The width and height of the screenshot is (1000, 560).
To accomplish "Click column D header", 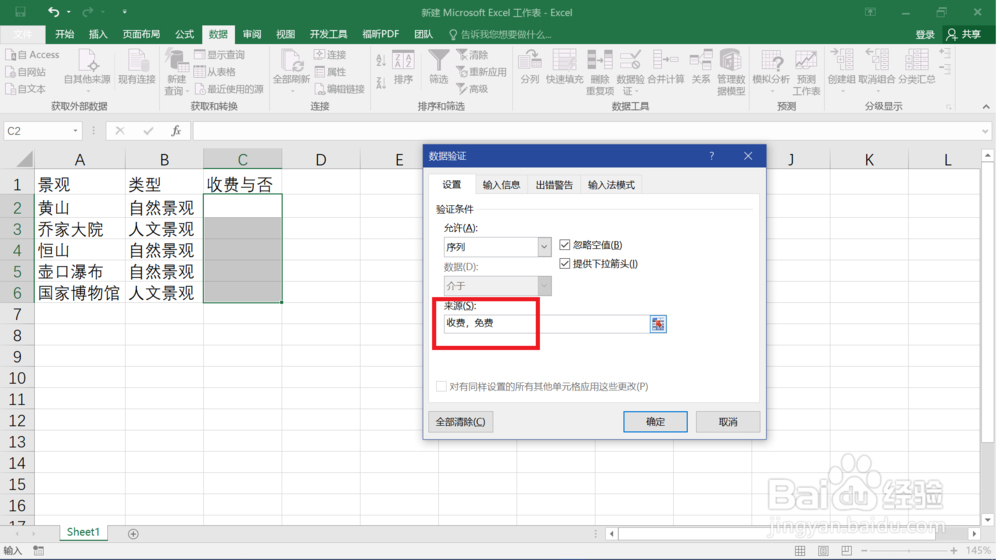I will coord(321,159).
